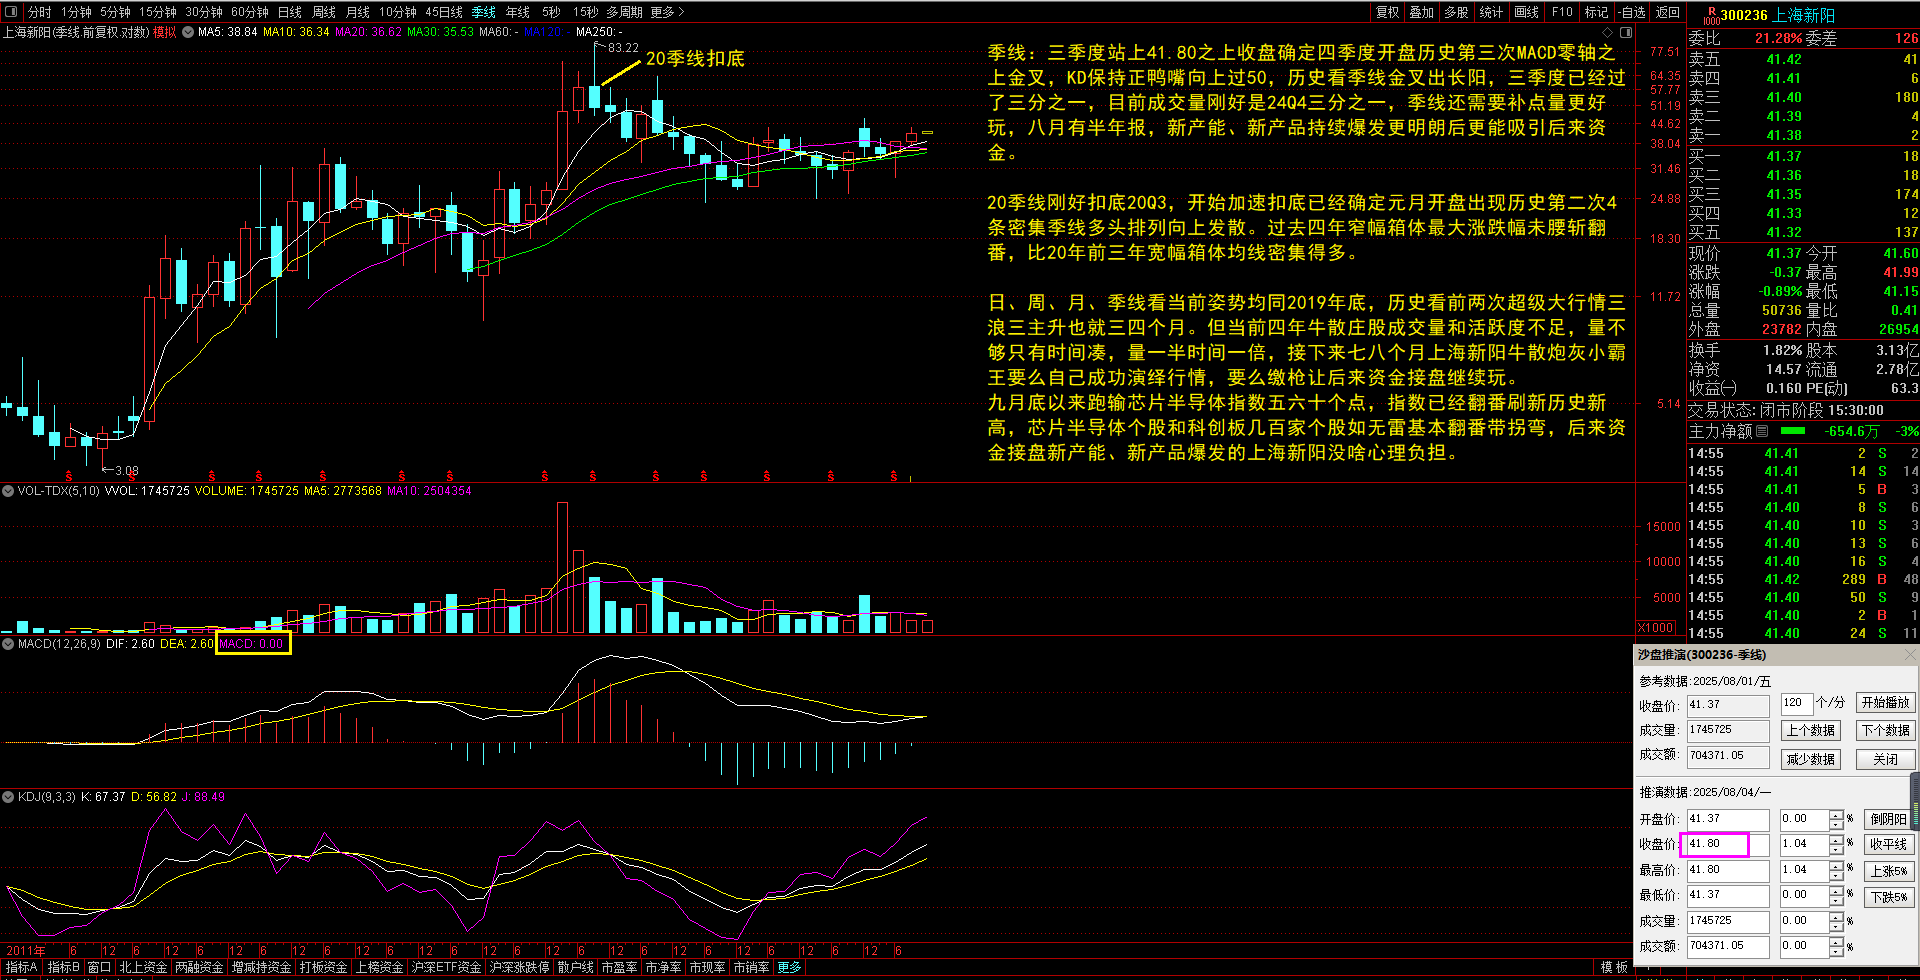This screenshot has width=1920, height=980.
Task: Toggle side panel icon next to diamond
Action: click(1626, 32)
